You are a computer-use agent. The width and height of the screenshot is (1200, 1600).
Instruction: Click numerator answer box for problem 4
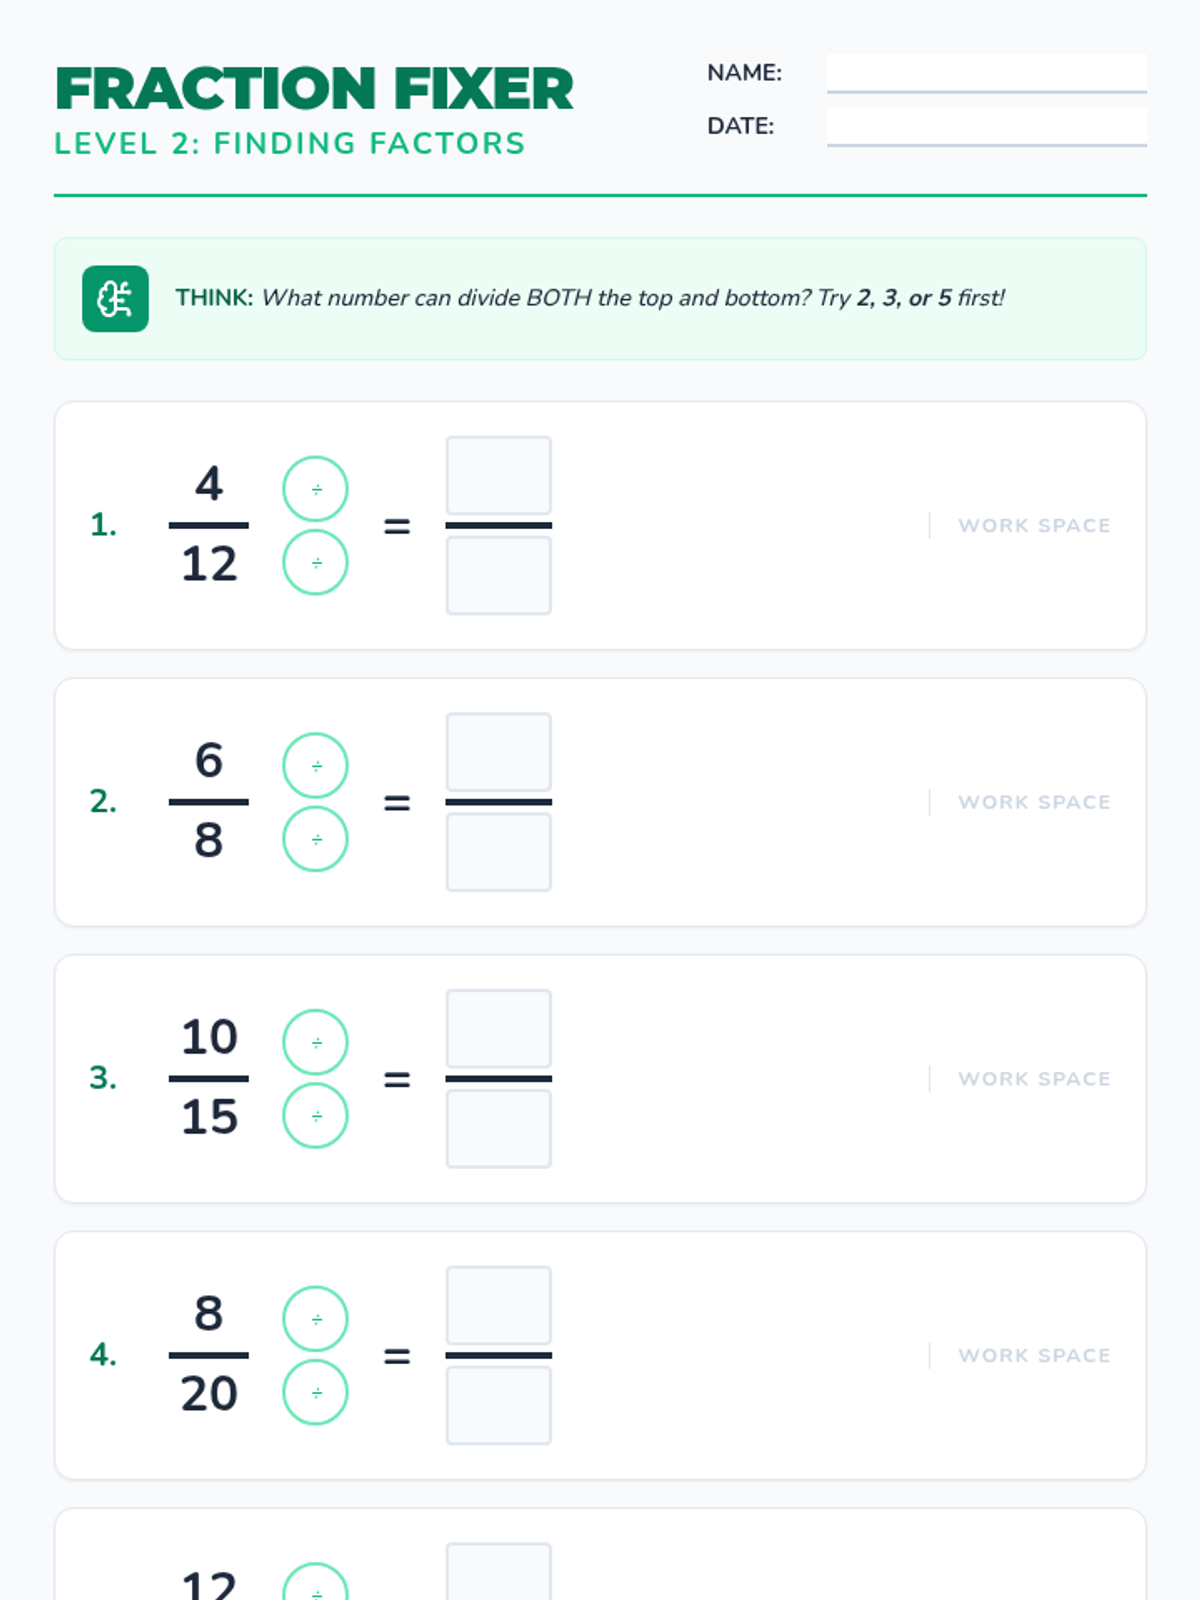[498, 1306]
